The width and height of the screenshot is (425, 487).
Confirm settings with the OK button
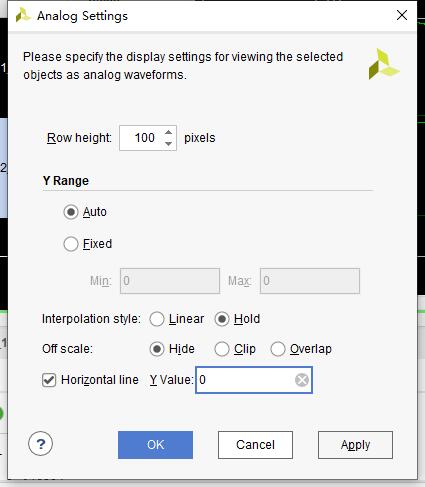tap(155, 445)
